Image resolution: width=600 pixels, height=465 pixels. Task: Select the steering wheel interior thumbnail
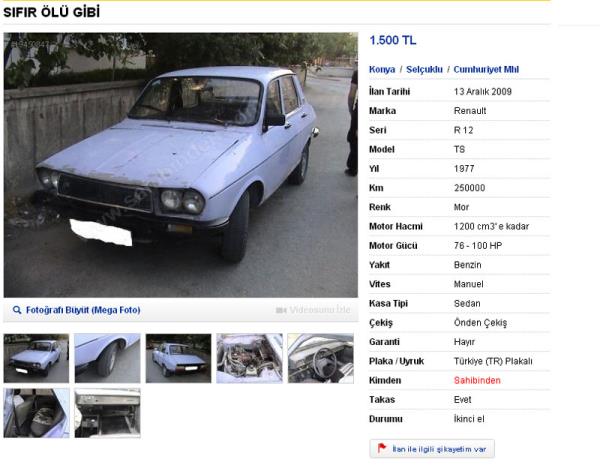321,358
